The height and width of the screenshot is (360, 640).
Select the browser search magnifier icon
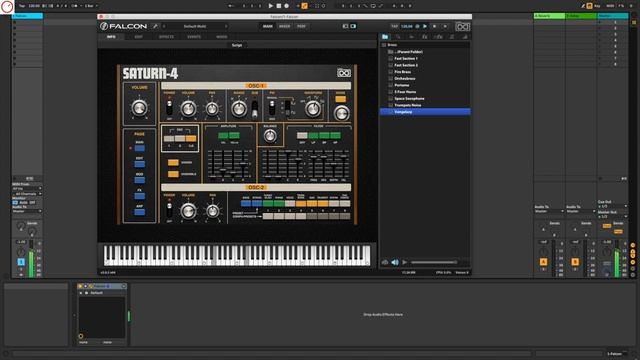[x=398, y=37]
